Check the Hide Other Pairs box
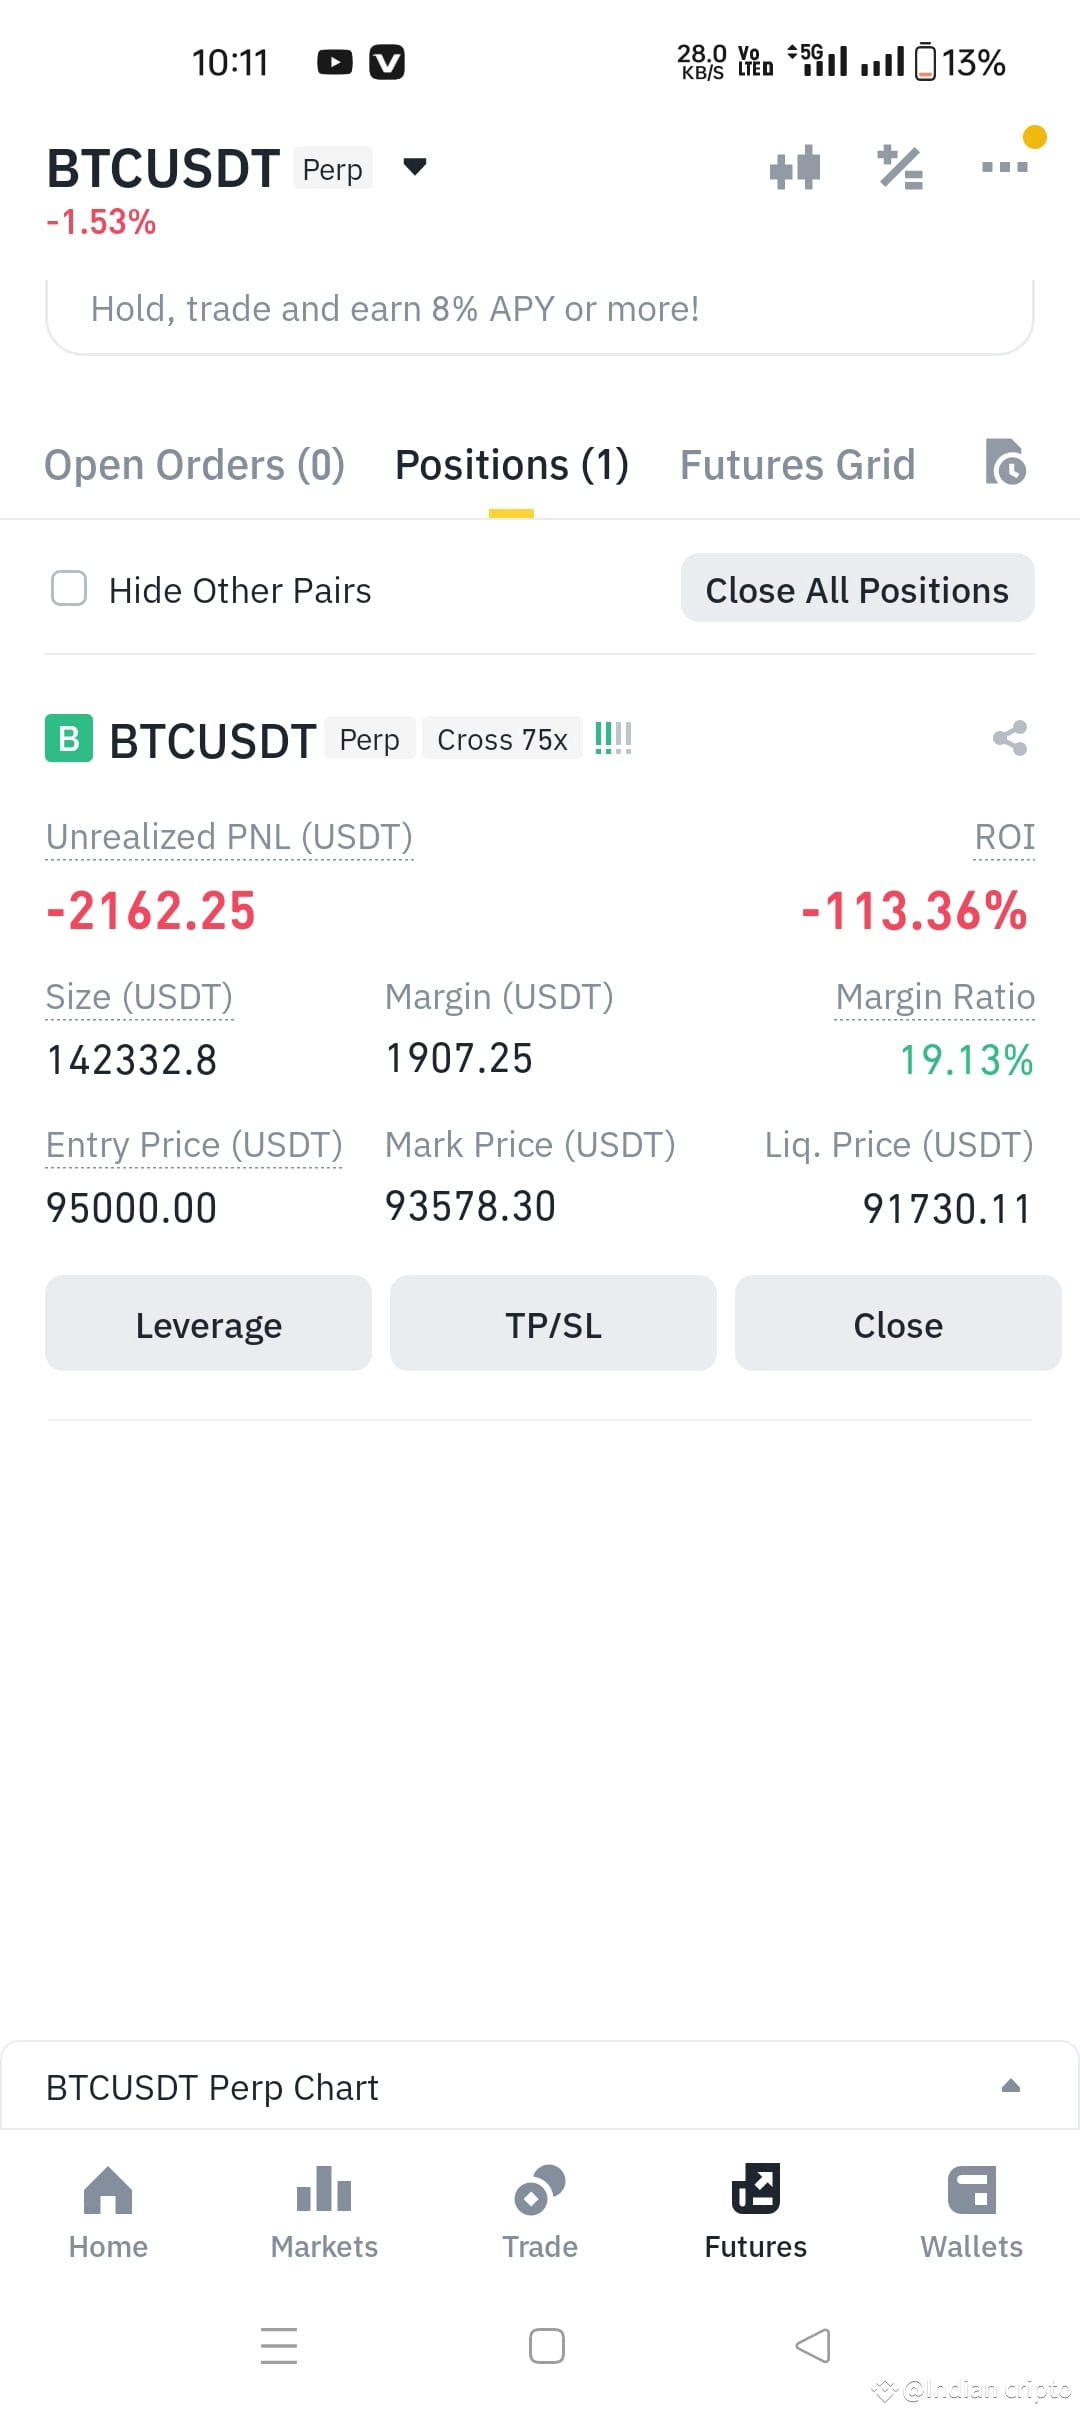This screenshot has width=1080, height=2412. 69,589
